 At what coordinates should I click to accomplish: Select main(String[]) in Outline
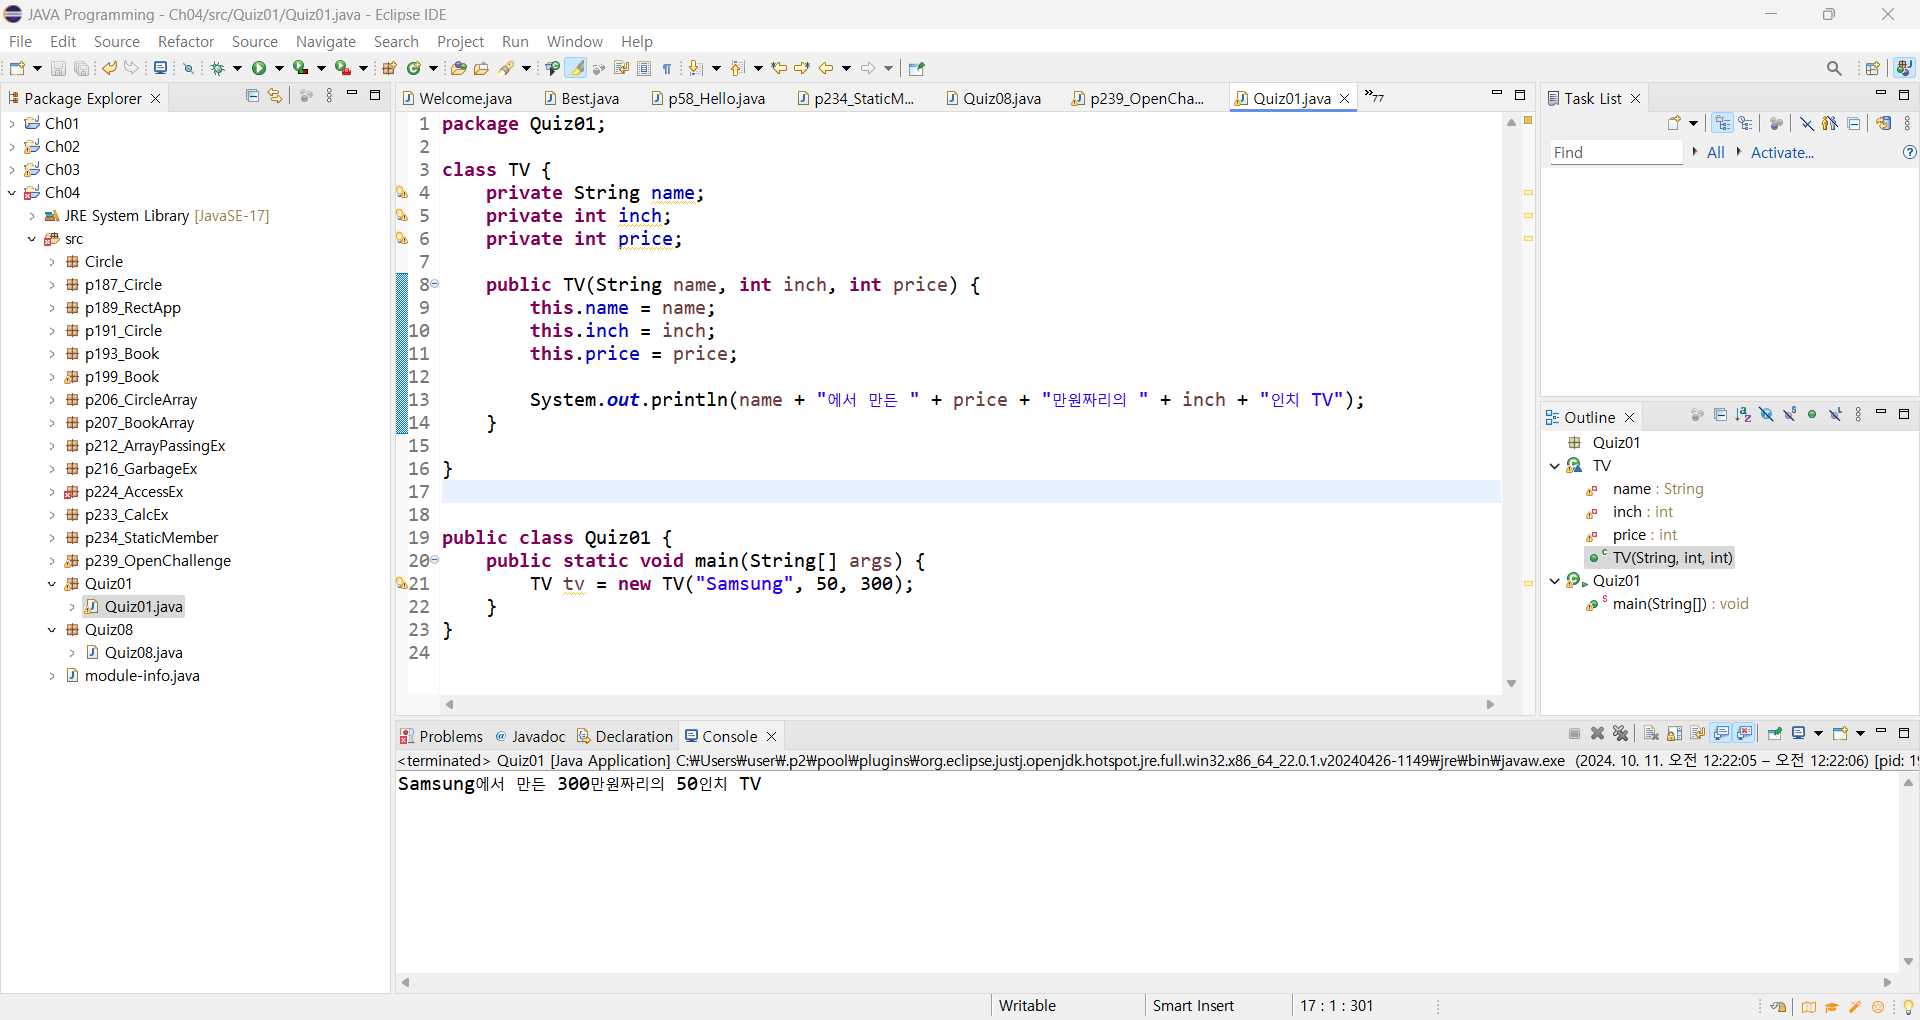[1668, 604]
